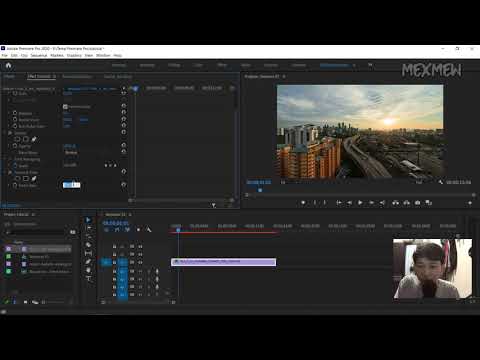Switch to the Editing workspace
480x360 pixels.
[174, 65]
